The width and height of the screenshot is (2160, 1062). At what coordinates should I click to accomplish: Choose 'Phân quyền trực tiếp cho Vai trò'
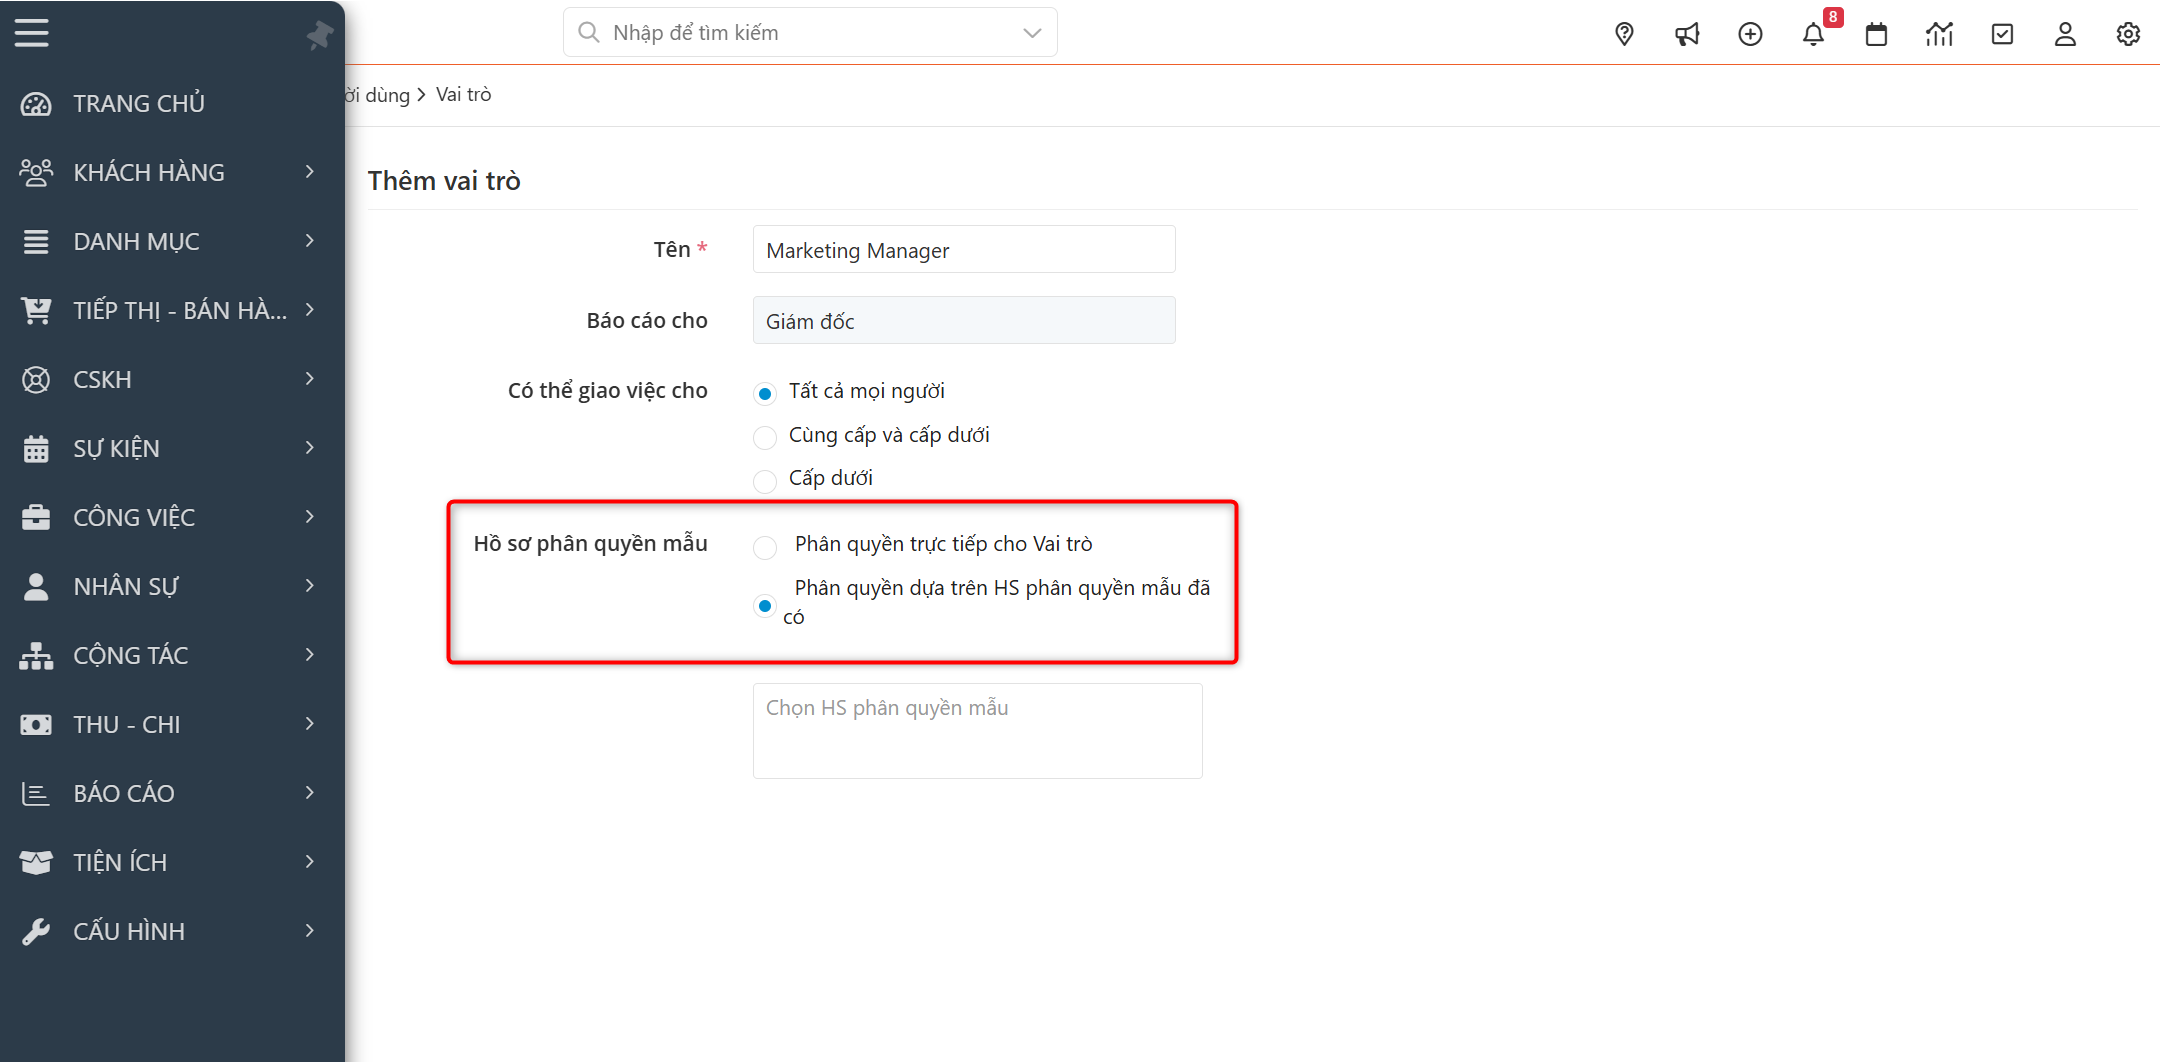coord(765,547)
